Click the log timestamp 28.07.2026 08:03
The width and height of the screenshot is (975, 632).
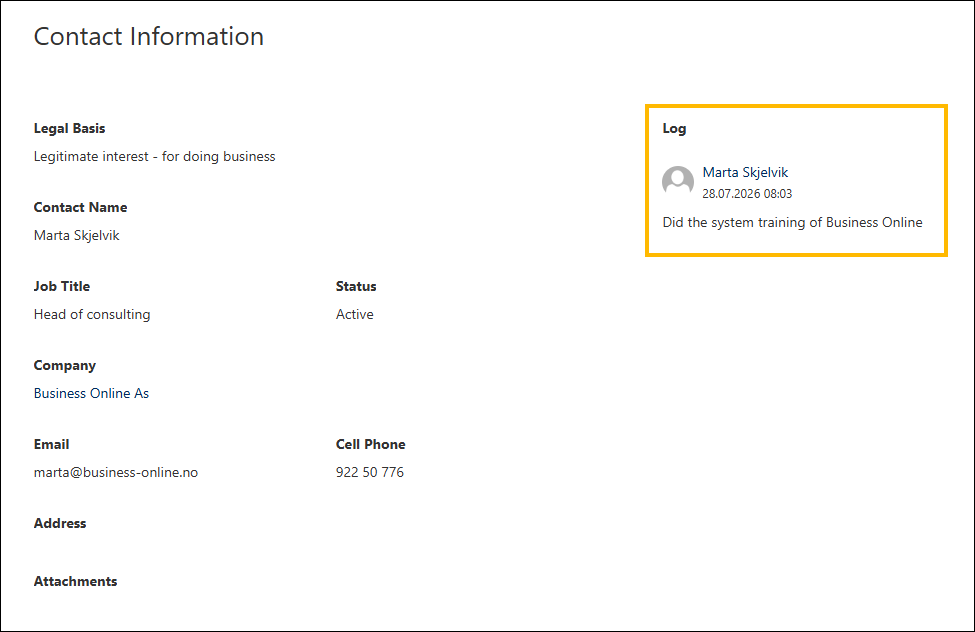[x=747, y=193]
